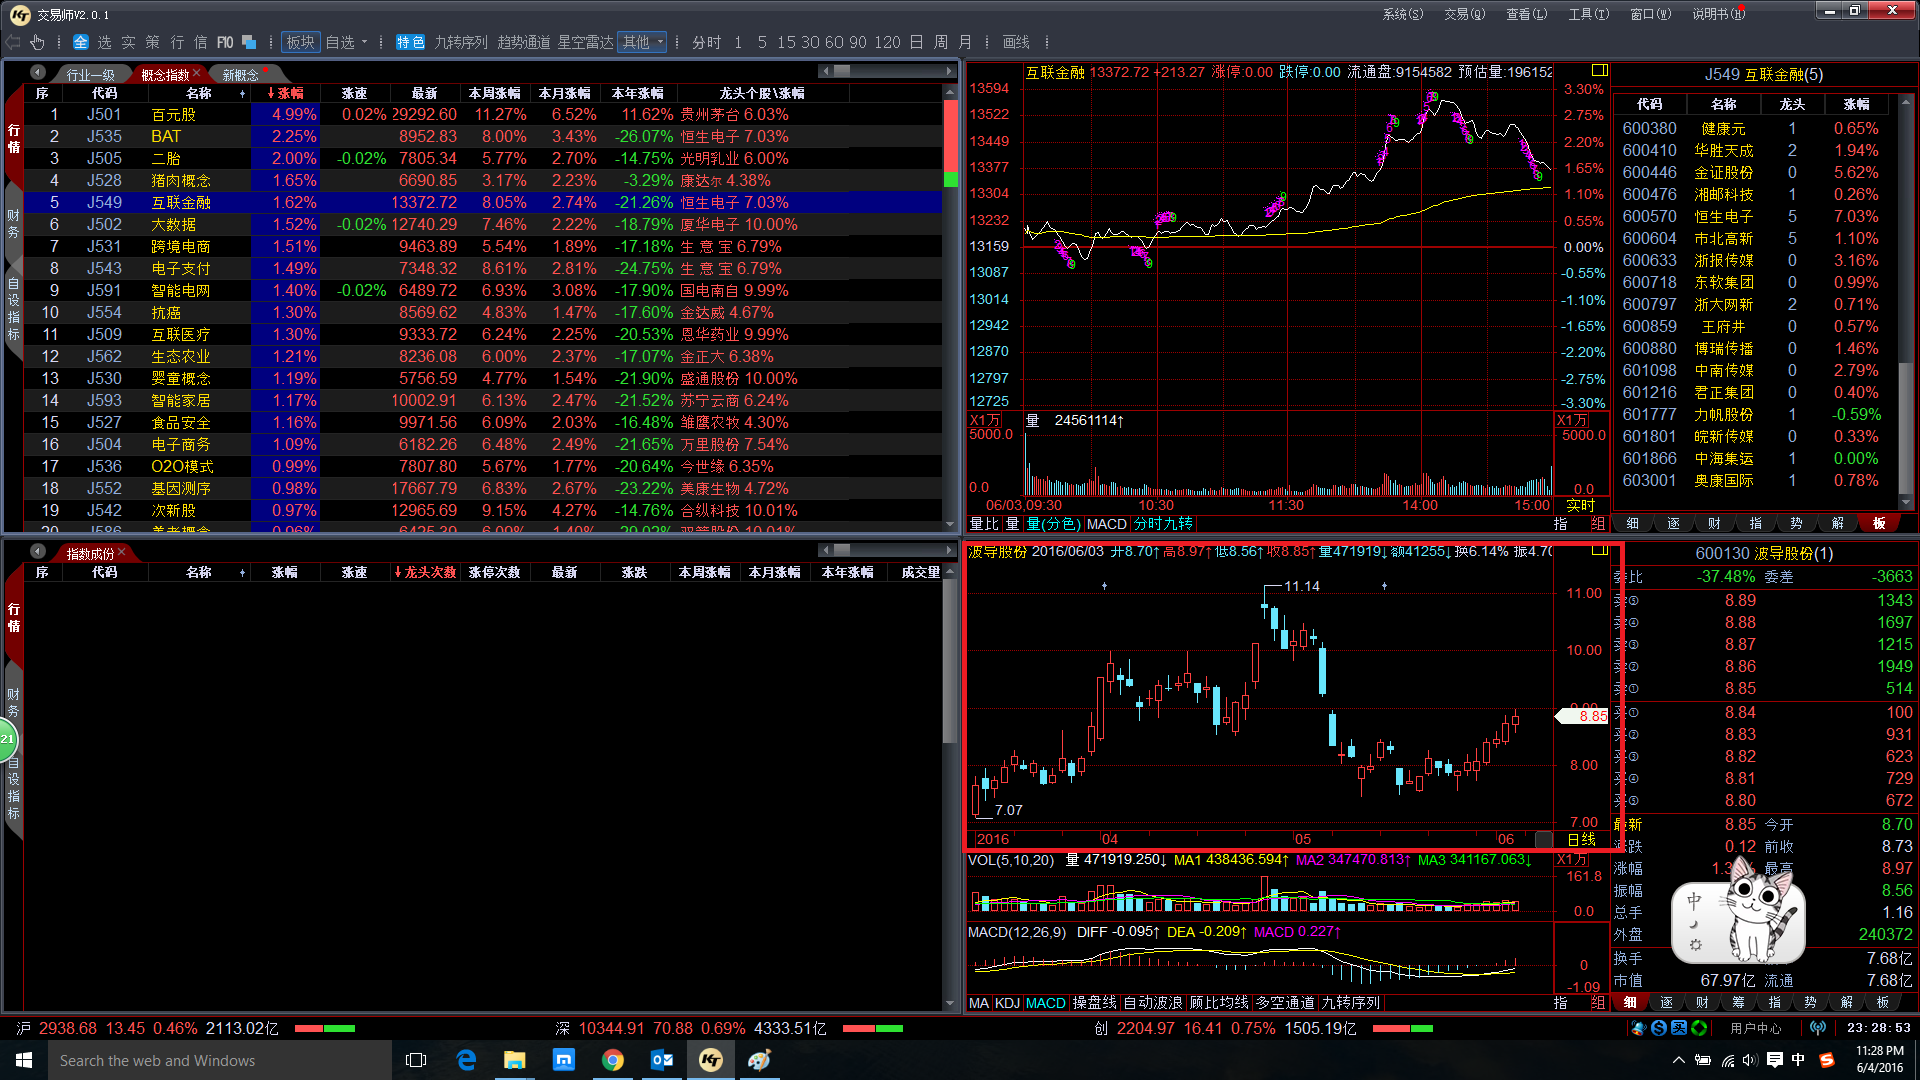Screen dimensions: 1920x1080
Task: Select the 60 minute period button
Action: tap(834, 42)
